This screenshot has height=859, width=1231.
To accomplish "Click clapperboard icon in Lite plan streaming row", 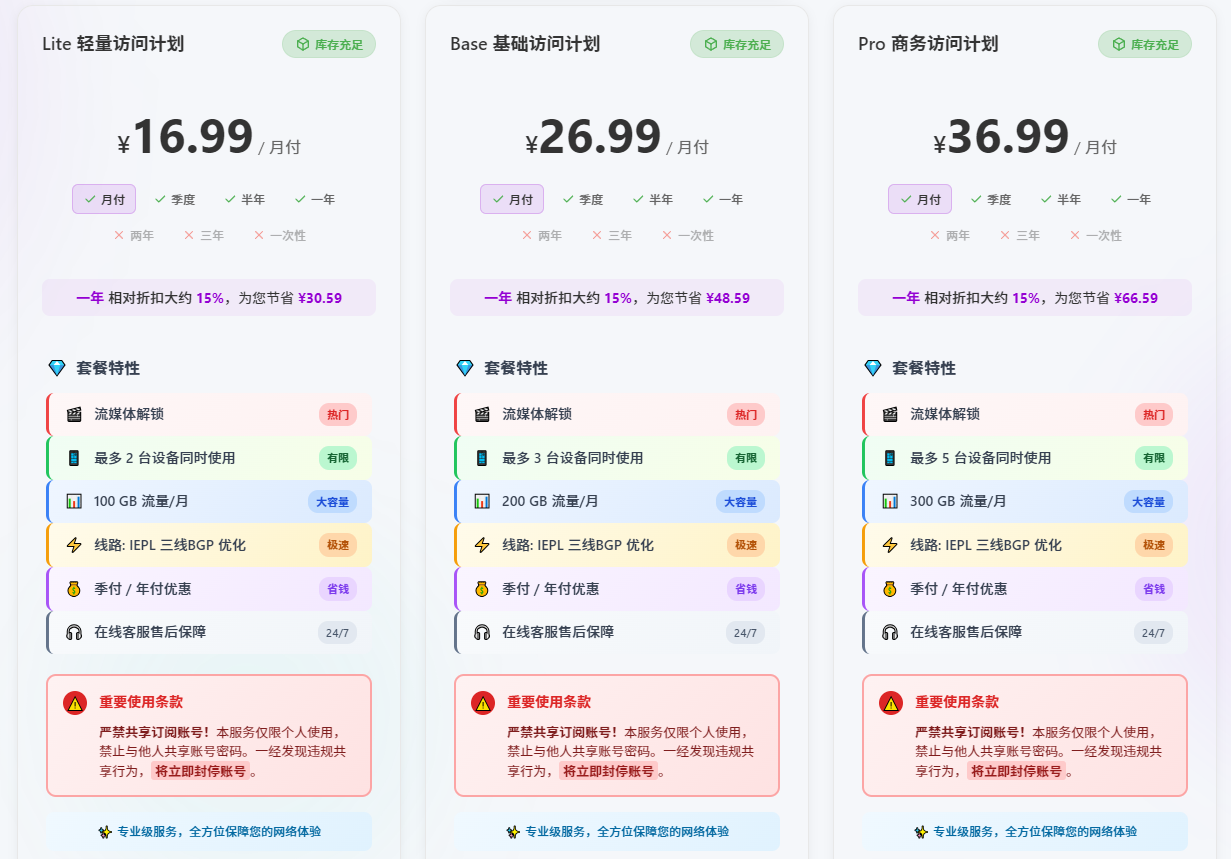I will pyautogui.click(x=74, y=414).
